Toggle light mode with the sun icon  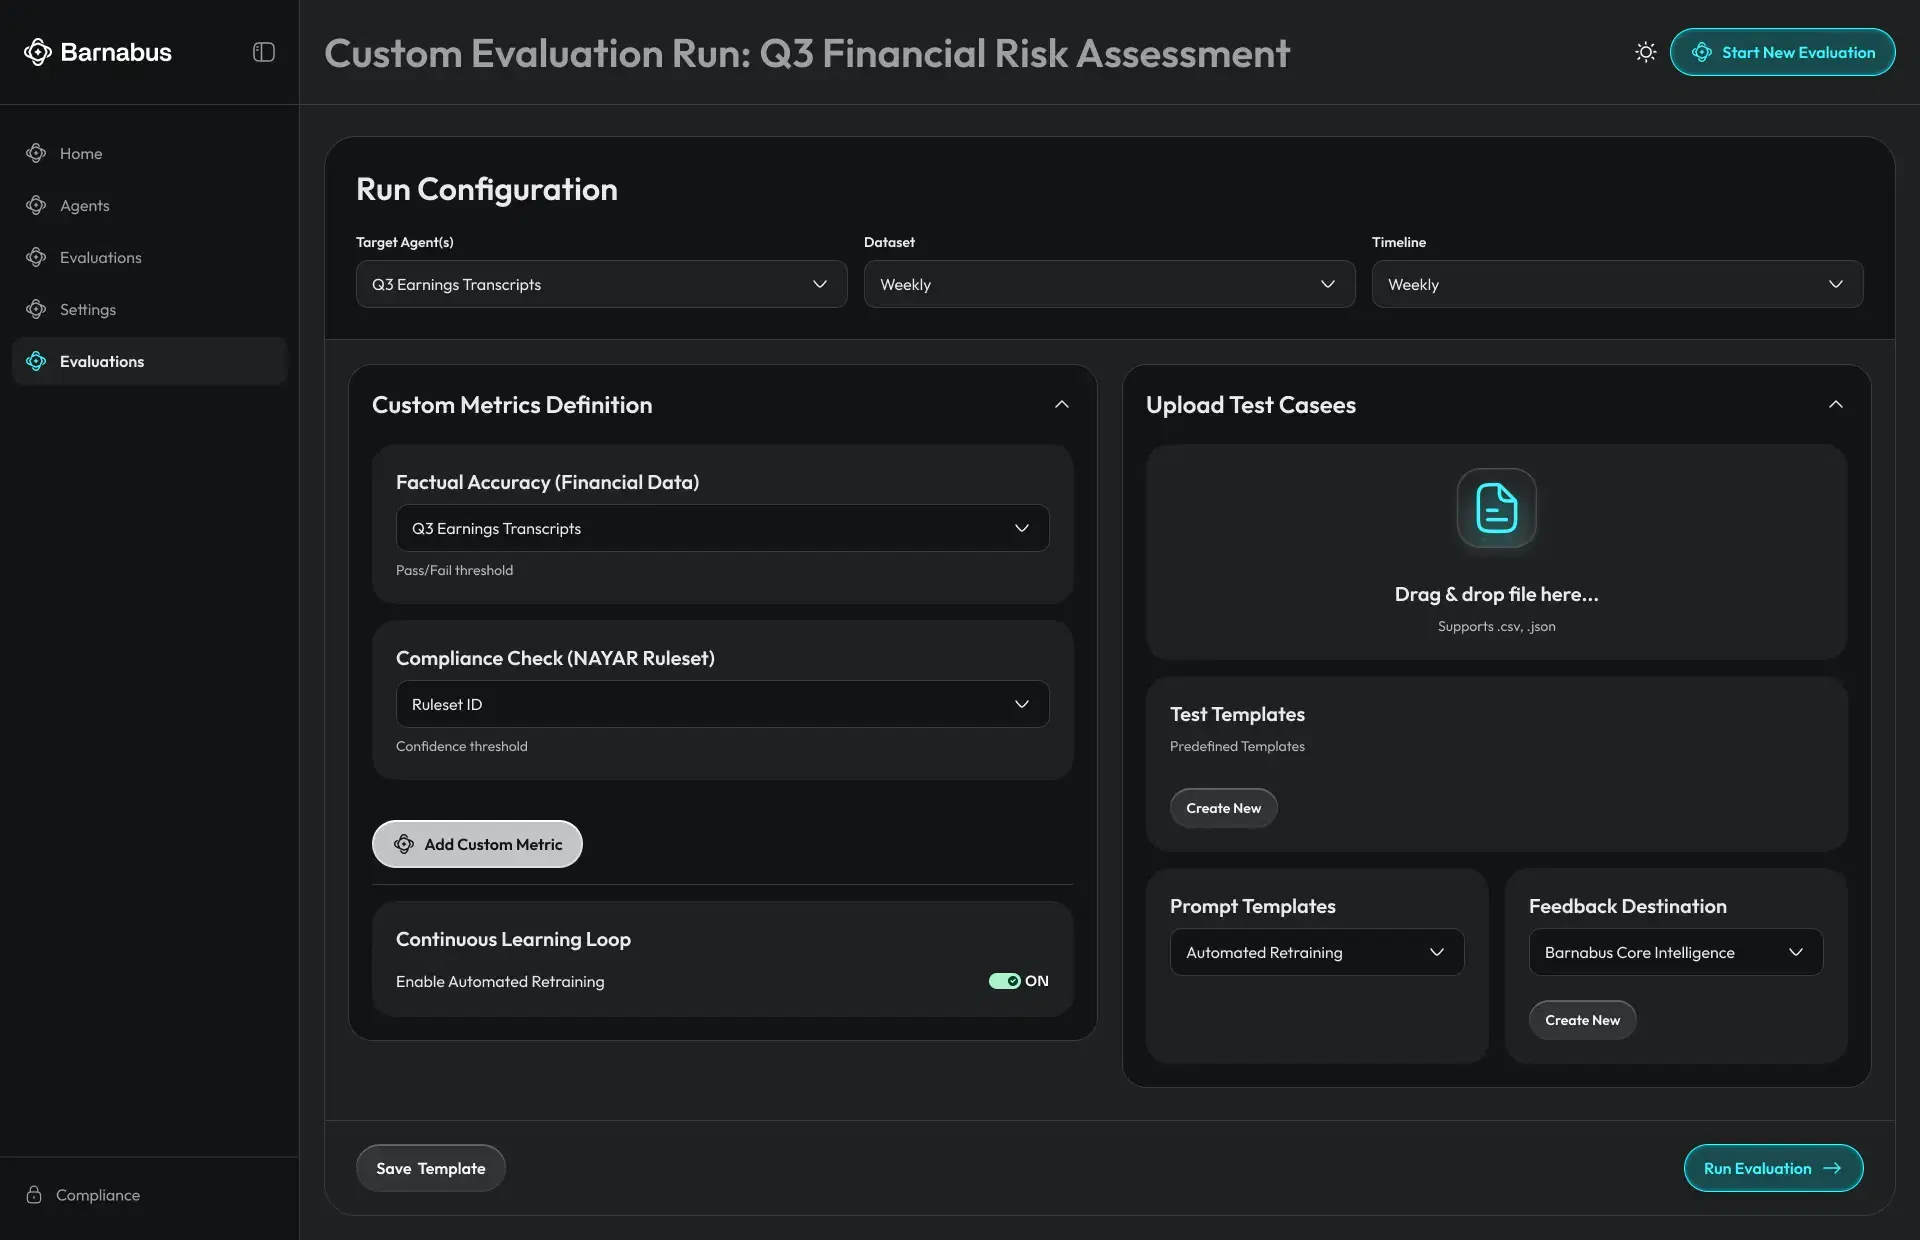click(1644, 52)
